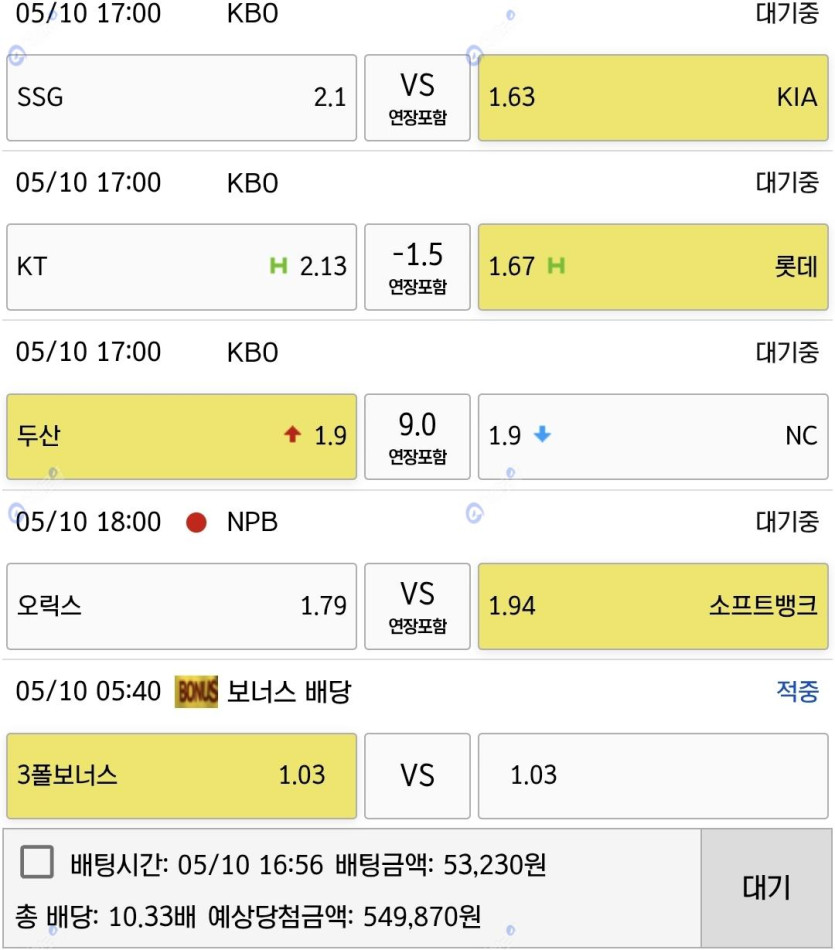This screenshot has width=835, height=950.
Task: Toggle the bet slip checkbox beside 배팅시간
Action: 37,862
